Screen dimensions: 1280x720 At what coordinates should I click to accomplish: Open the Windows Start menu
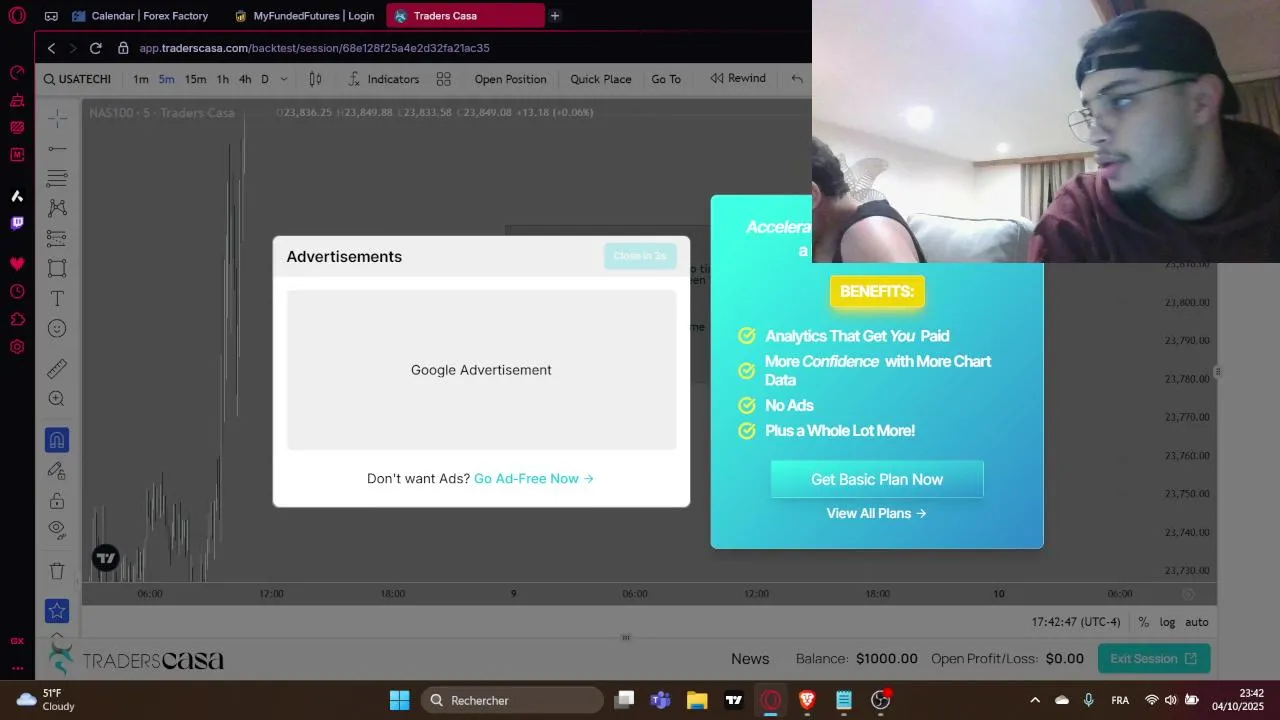(399, 700)
